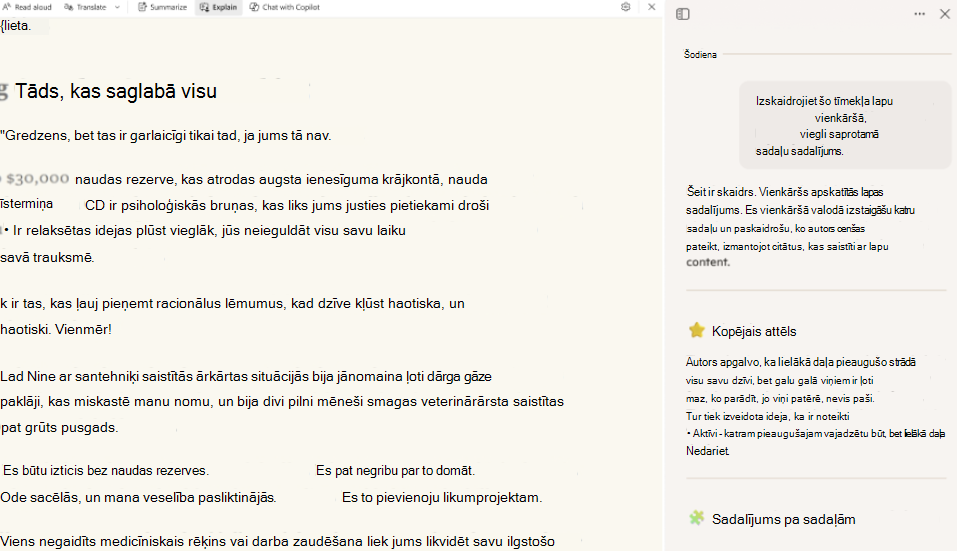
Task: Click the star icon beside Kopējais attēls
Action: pyautogui.click(x=696, y=331)
